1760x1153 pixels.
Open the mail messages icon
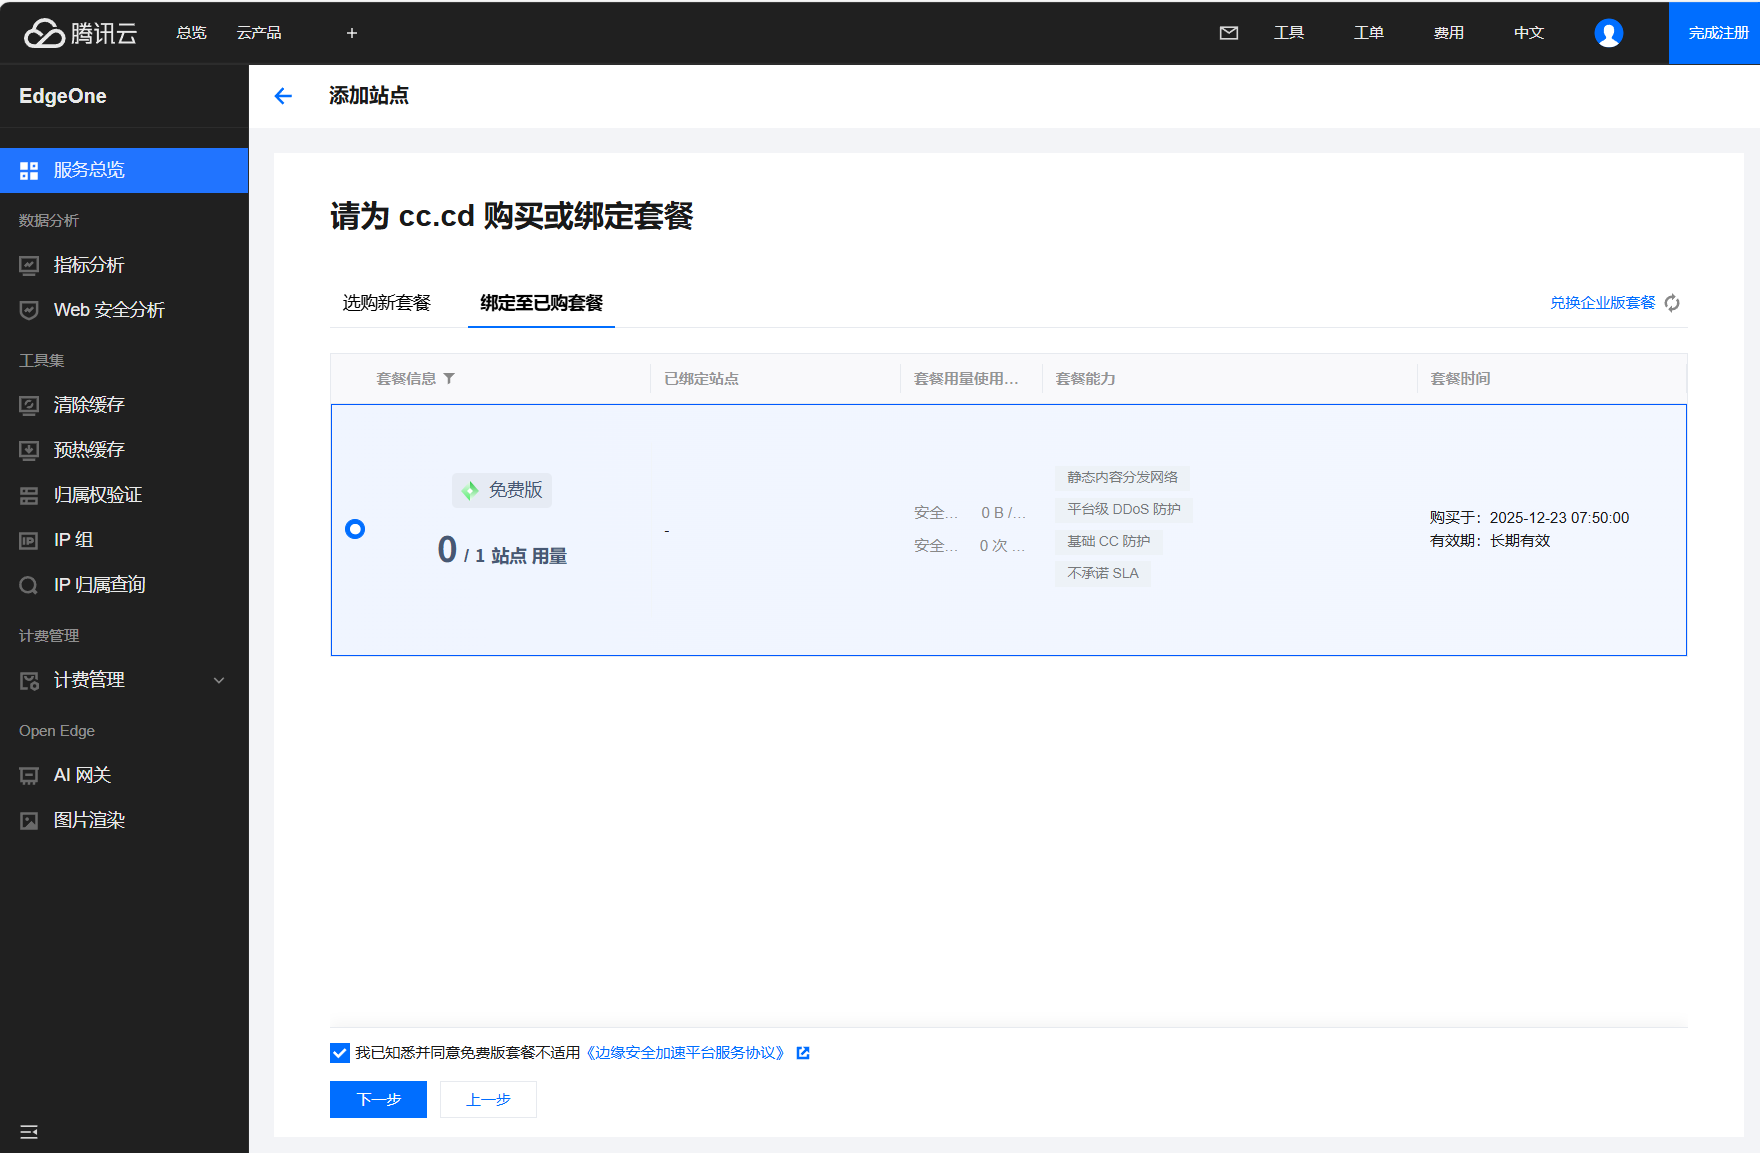tap(1229, 33)
